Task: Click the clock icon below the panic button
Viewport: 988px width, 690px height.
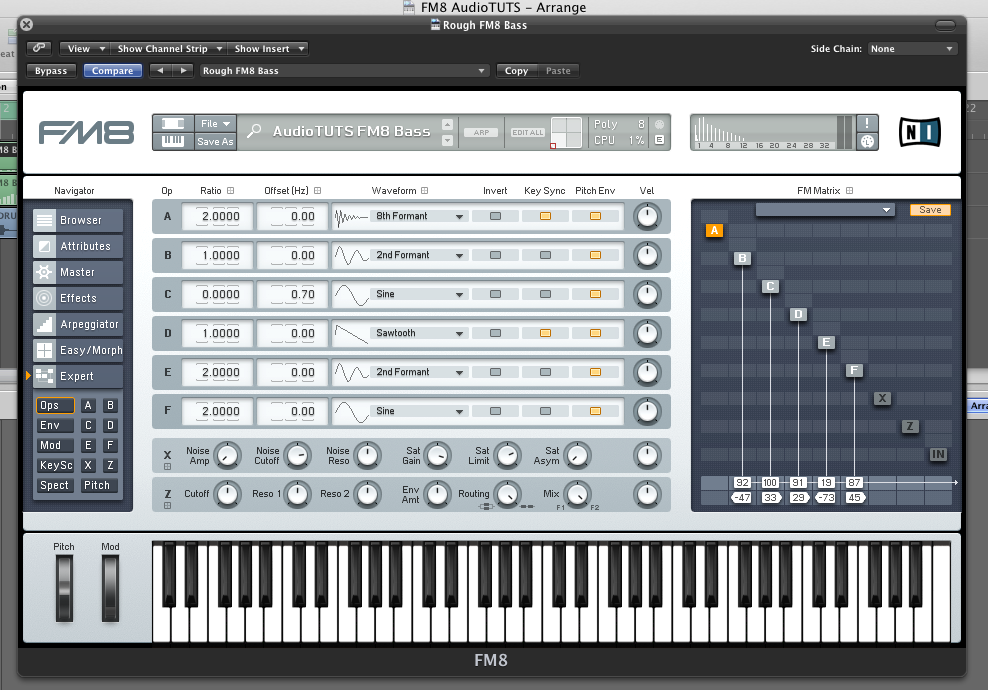Action: (x=867, y=141)
